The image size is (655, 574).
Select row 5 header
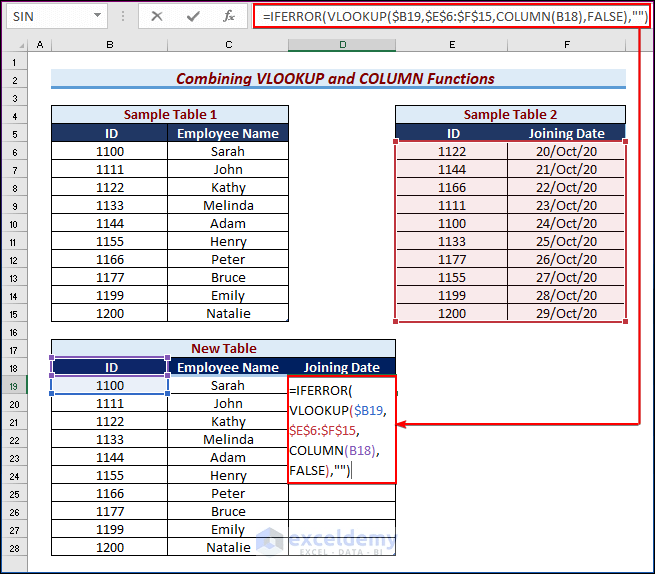pyautogui.click(x=15, y=135)
